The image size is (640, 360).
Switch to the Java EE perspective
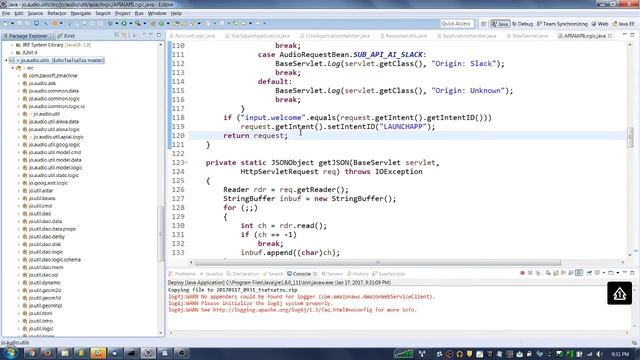[x=623, y=24]
